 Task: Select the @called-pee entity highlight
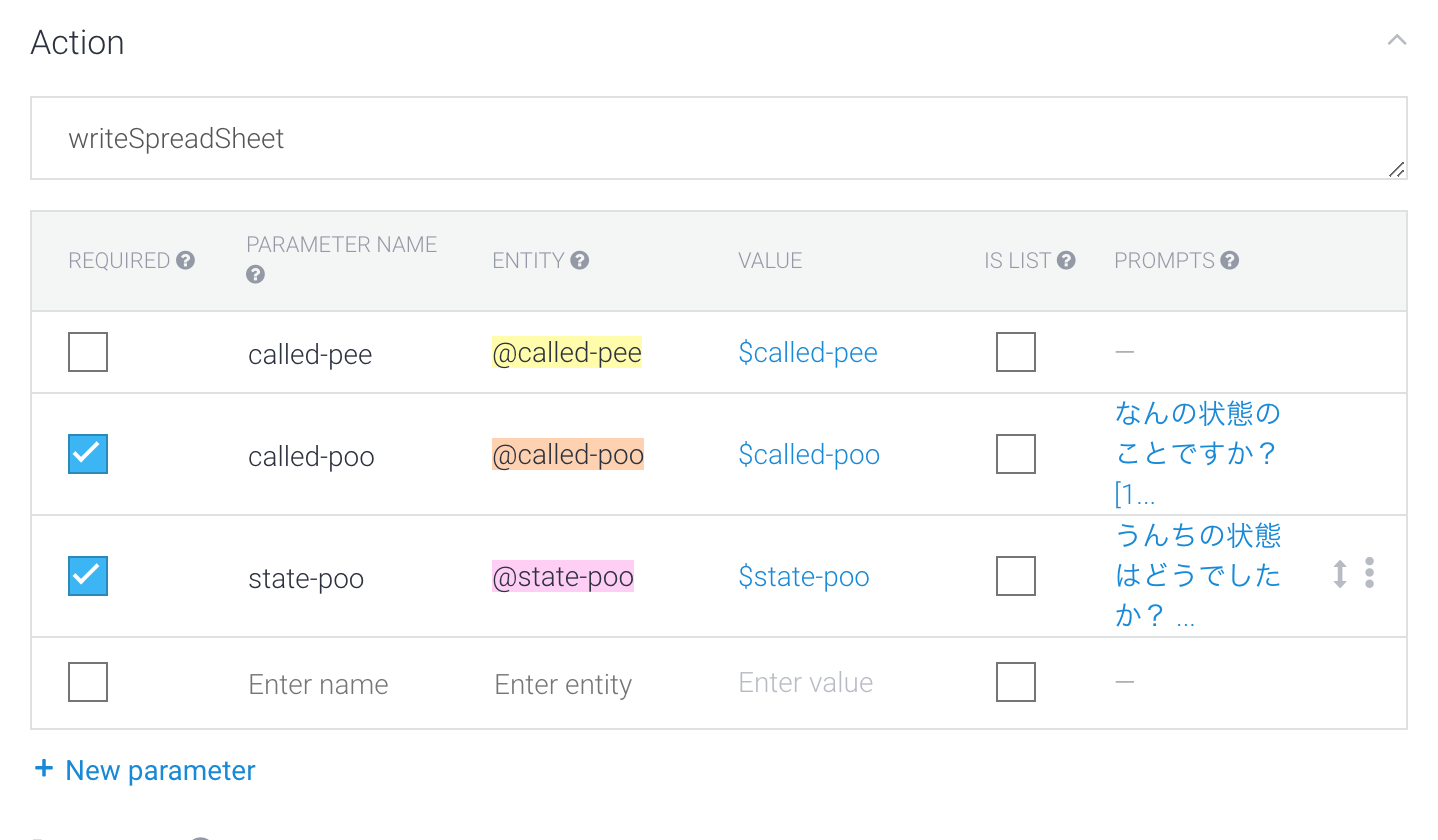point(566,353)
